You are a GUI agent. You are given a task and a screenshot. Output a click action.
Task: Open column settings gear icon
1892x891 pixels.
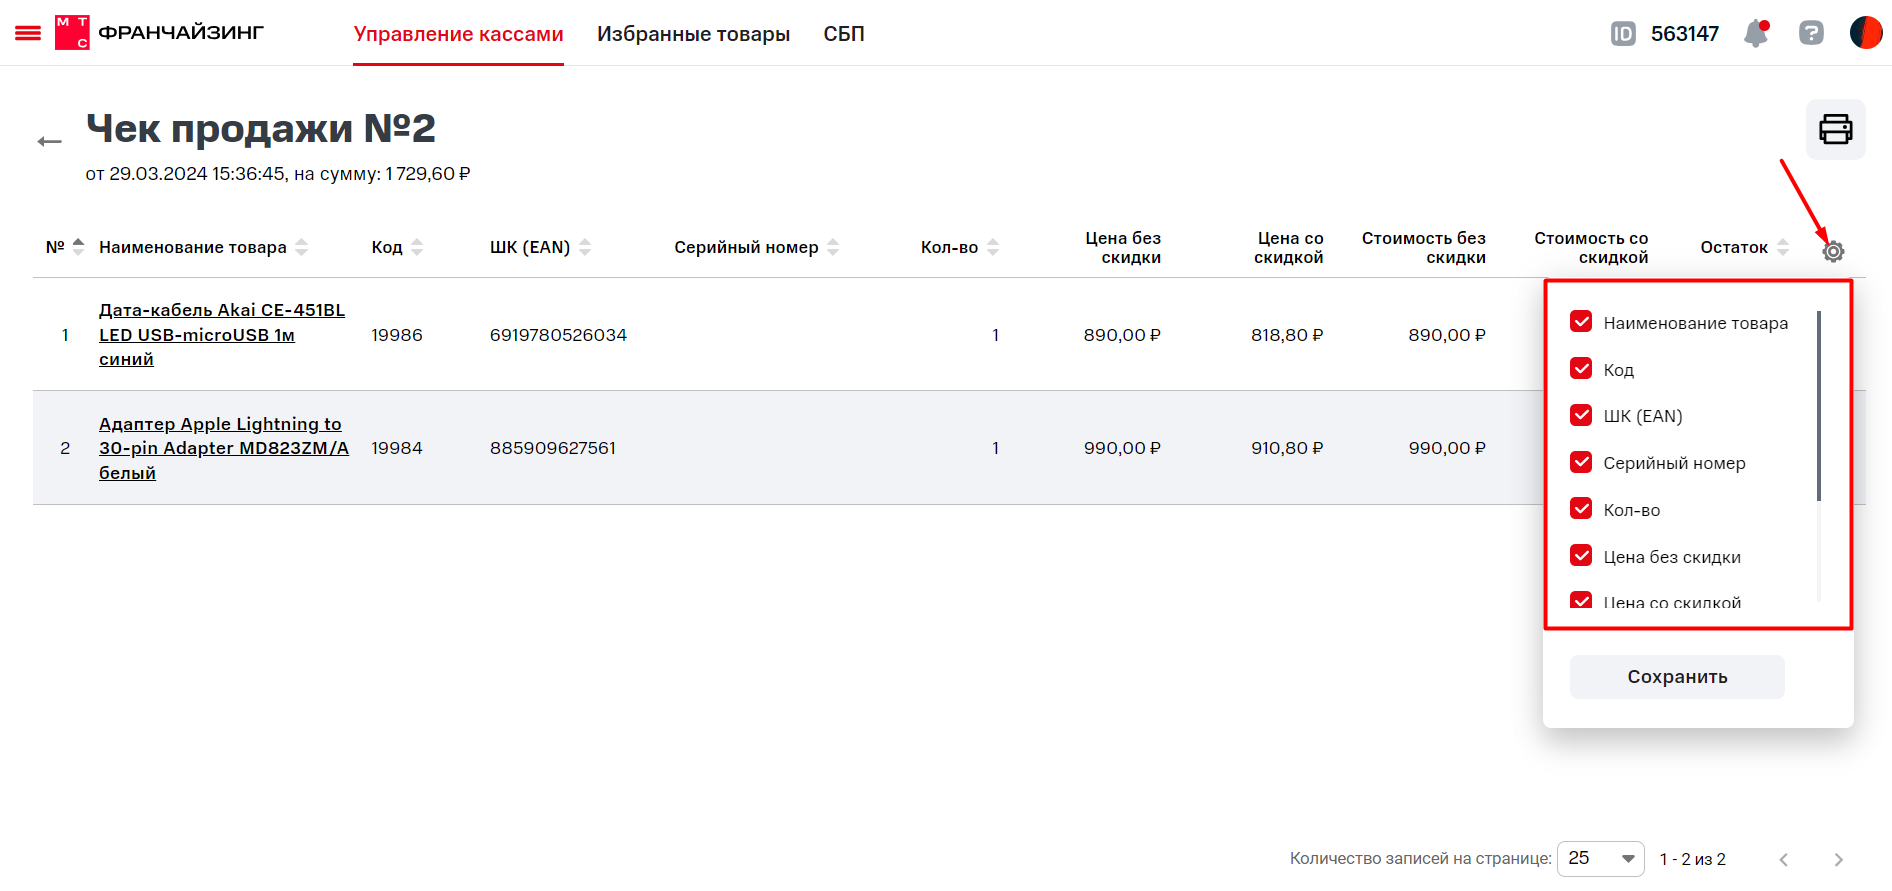pos(1833,251)
